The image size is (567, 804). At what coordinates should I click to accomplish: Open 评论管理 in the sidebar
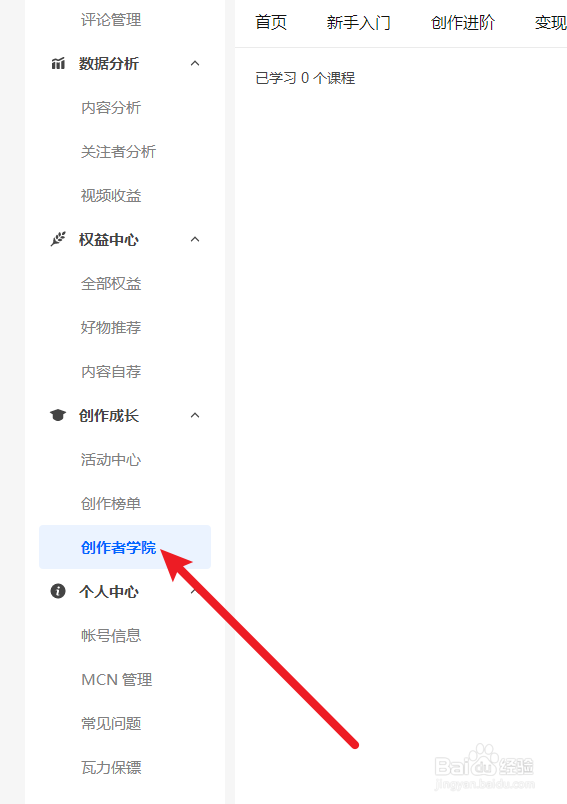[111, 20]
